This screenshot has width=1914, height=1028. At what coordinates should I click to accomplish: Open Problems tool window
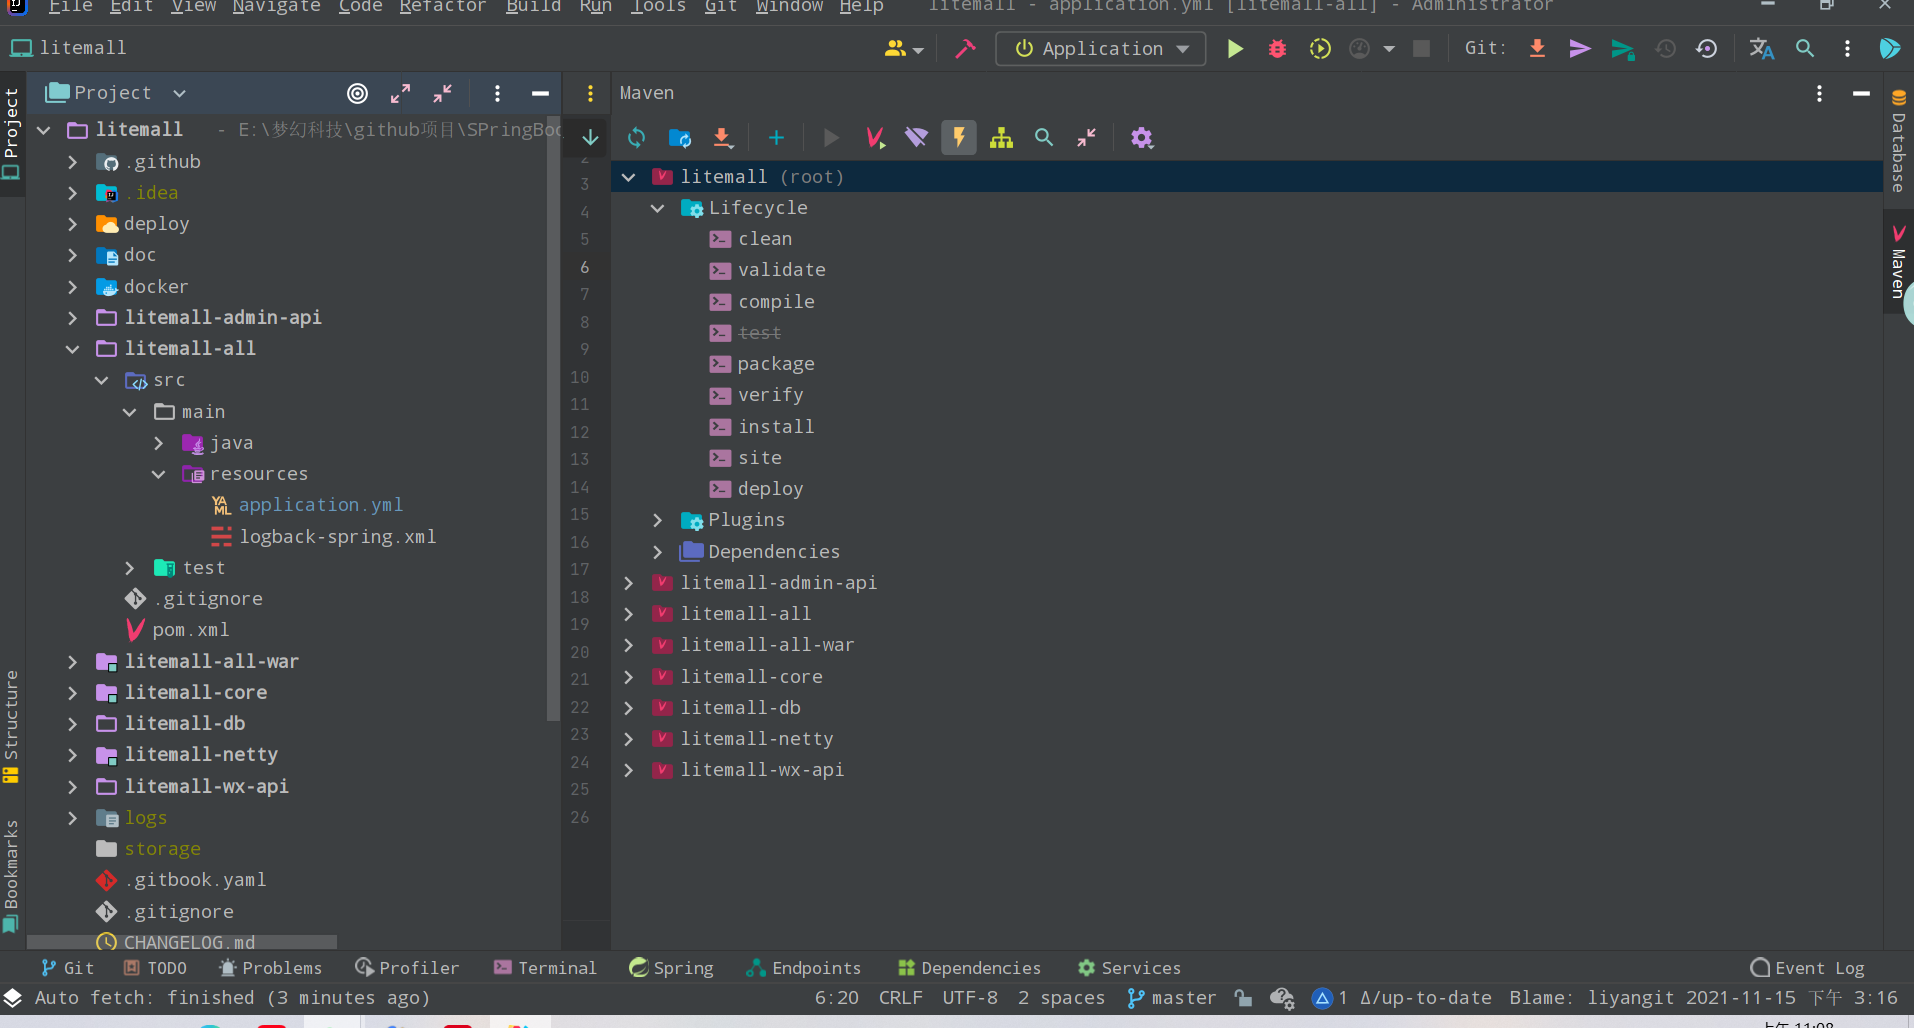tap(271, 968)
